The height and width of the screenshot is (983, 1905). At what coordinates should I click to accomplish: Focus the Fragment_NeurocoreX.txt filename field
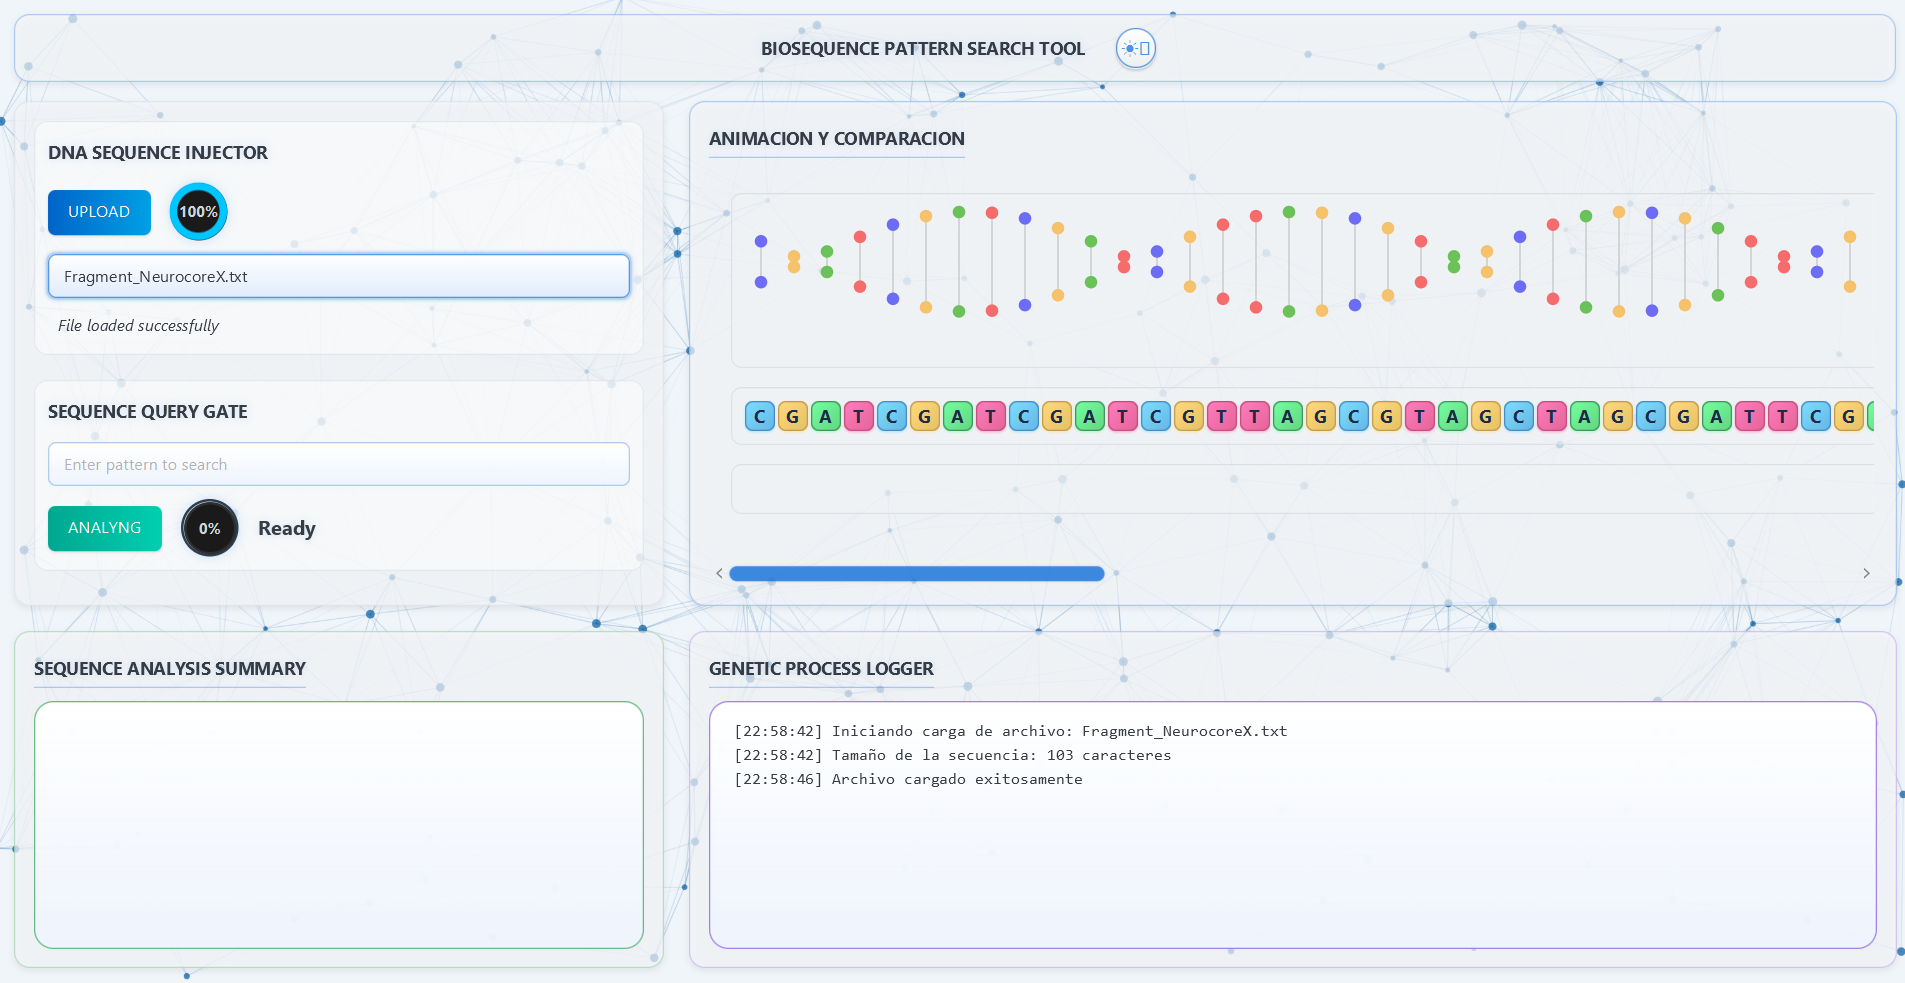pyautogui.click(x=339, y=276)
